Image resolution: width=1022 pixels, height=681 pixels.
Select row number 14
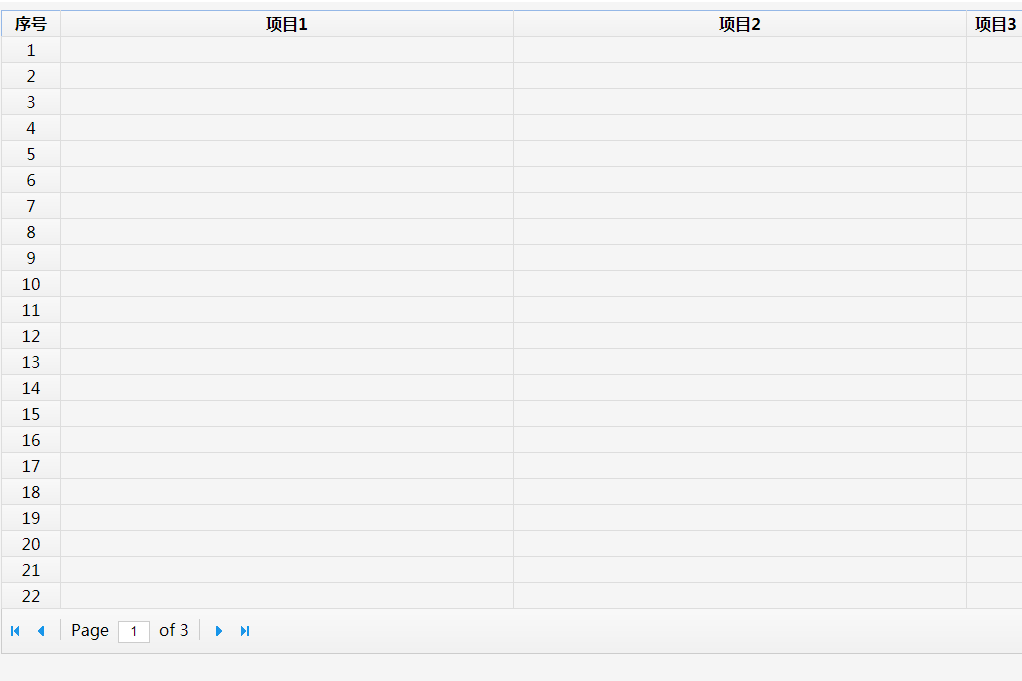point(31,388)
